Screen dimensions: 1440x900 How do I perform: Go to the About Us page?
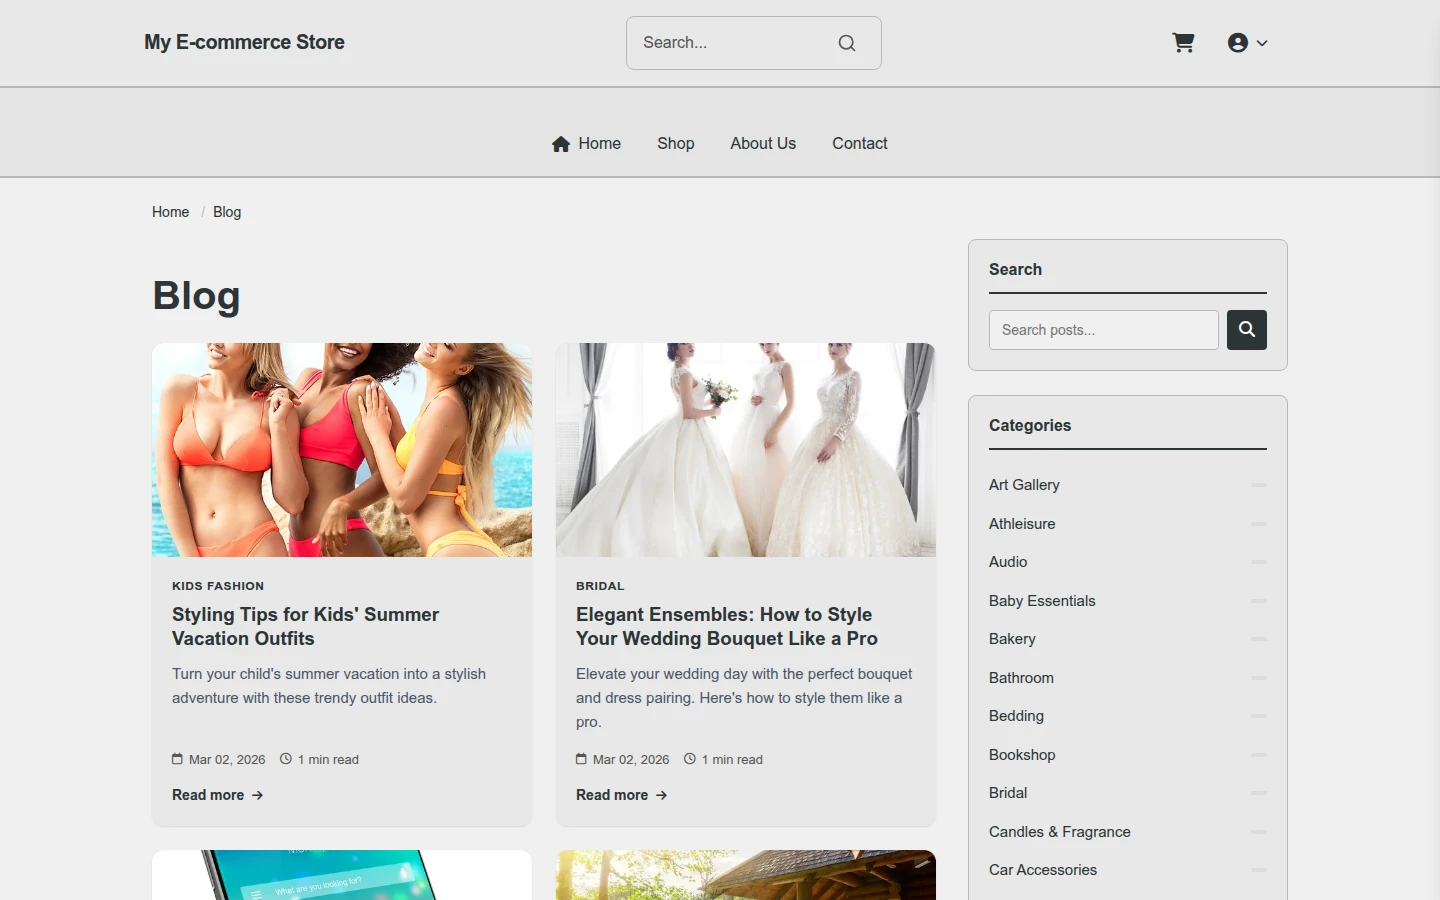pos(763,144)
